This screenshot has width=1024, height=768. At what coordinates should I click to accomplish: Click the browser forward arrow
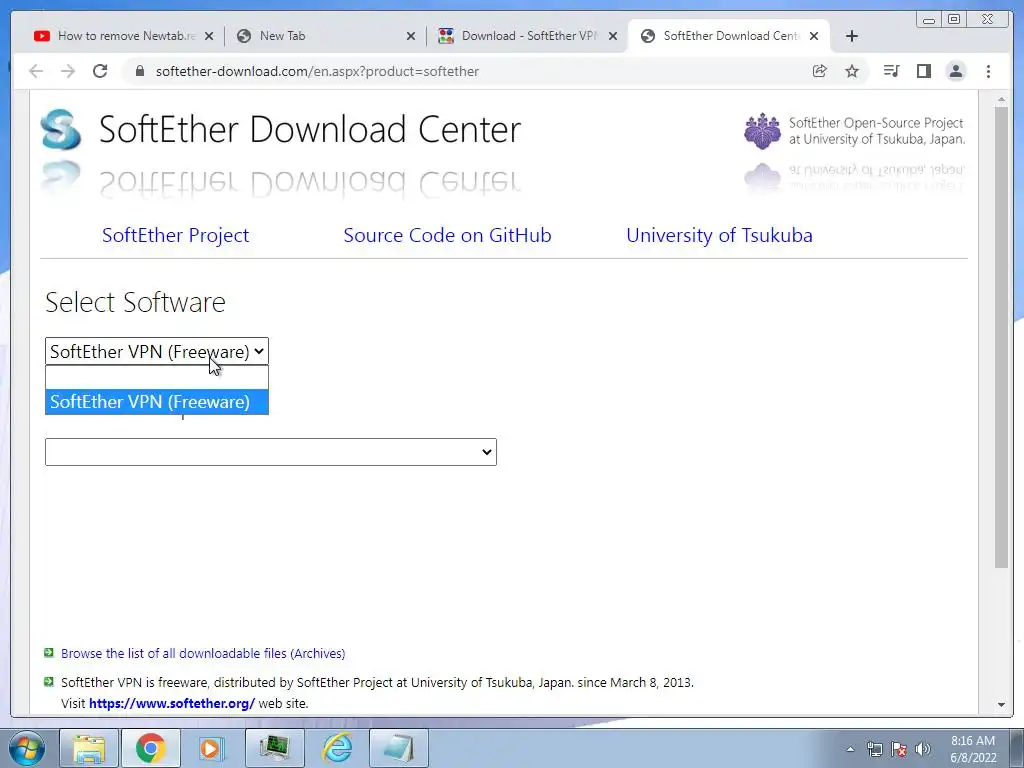point(68,71)
